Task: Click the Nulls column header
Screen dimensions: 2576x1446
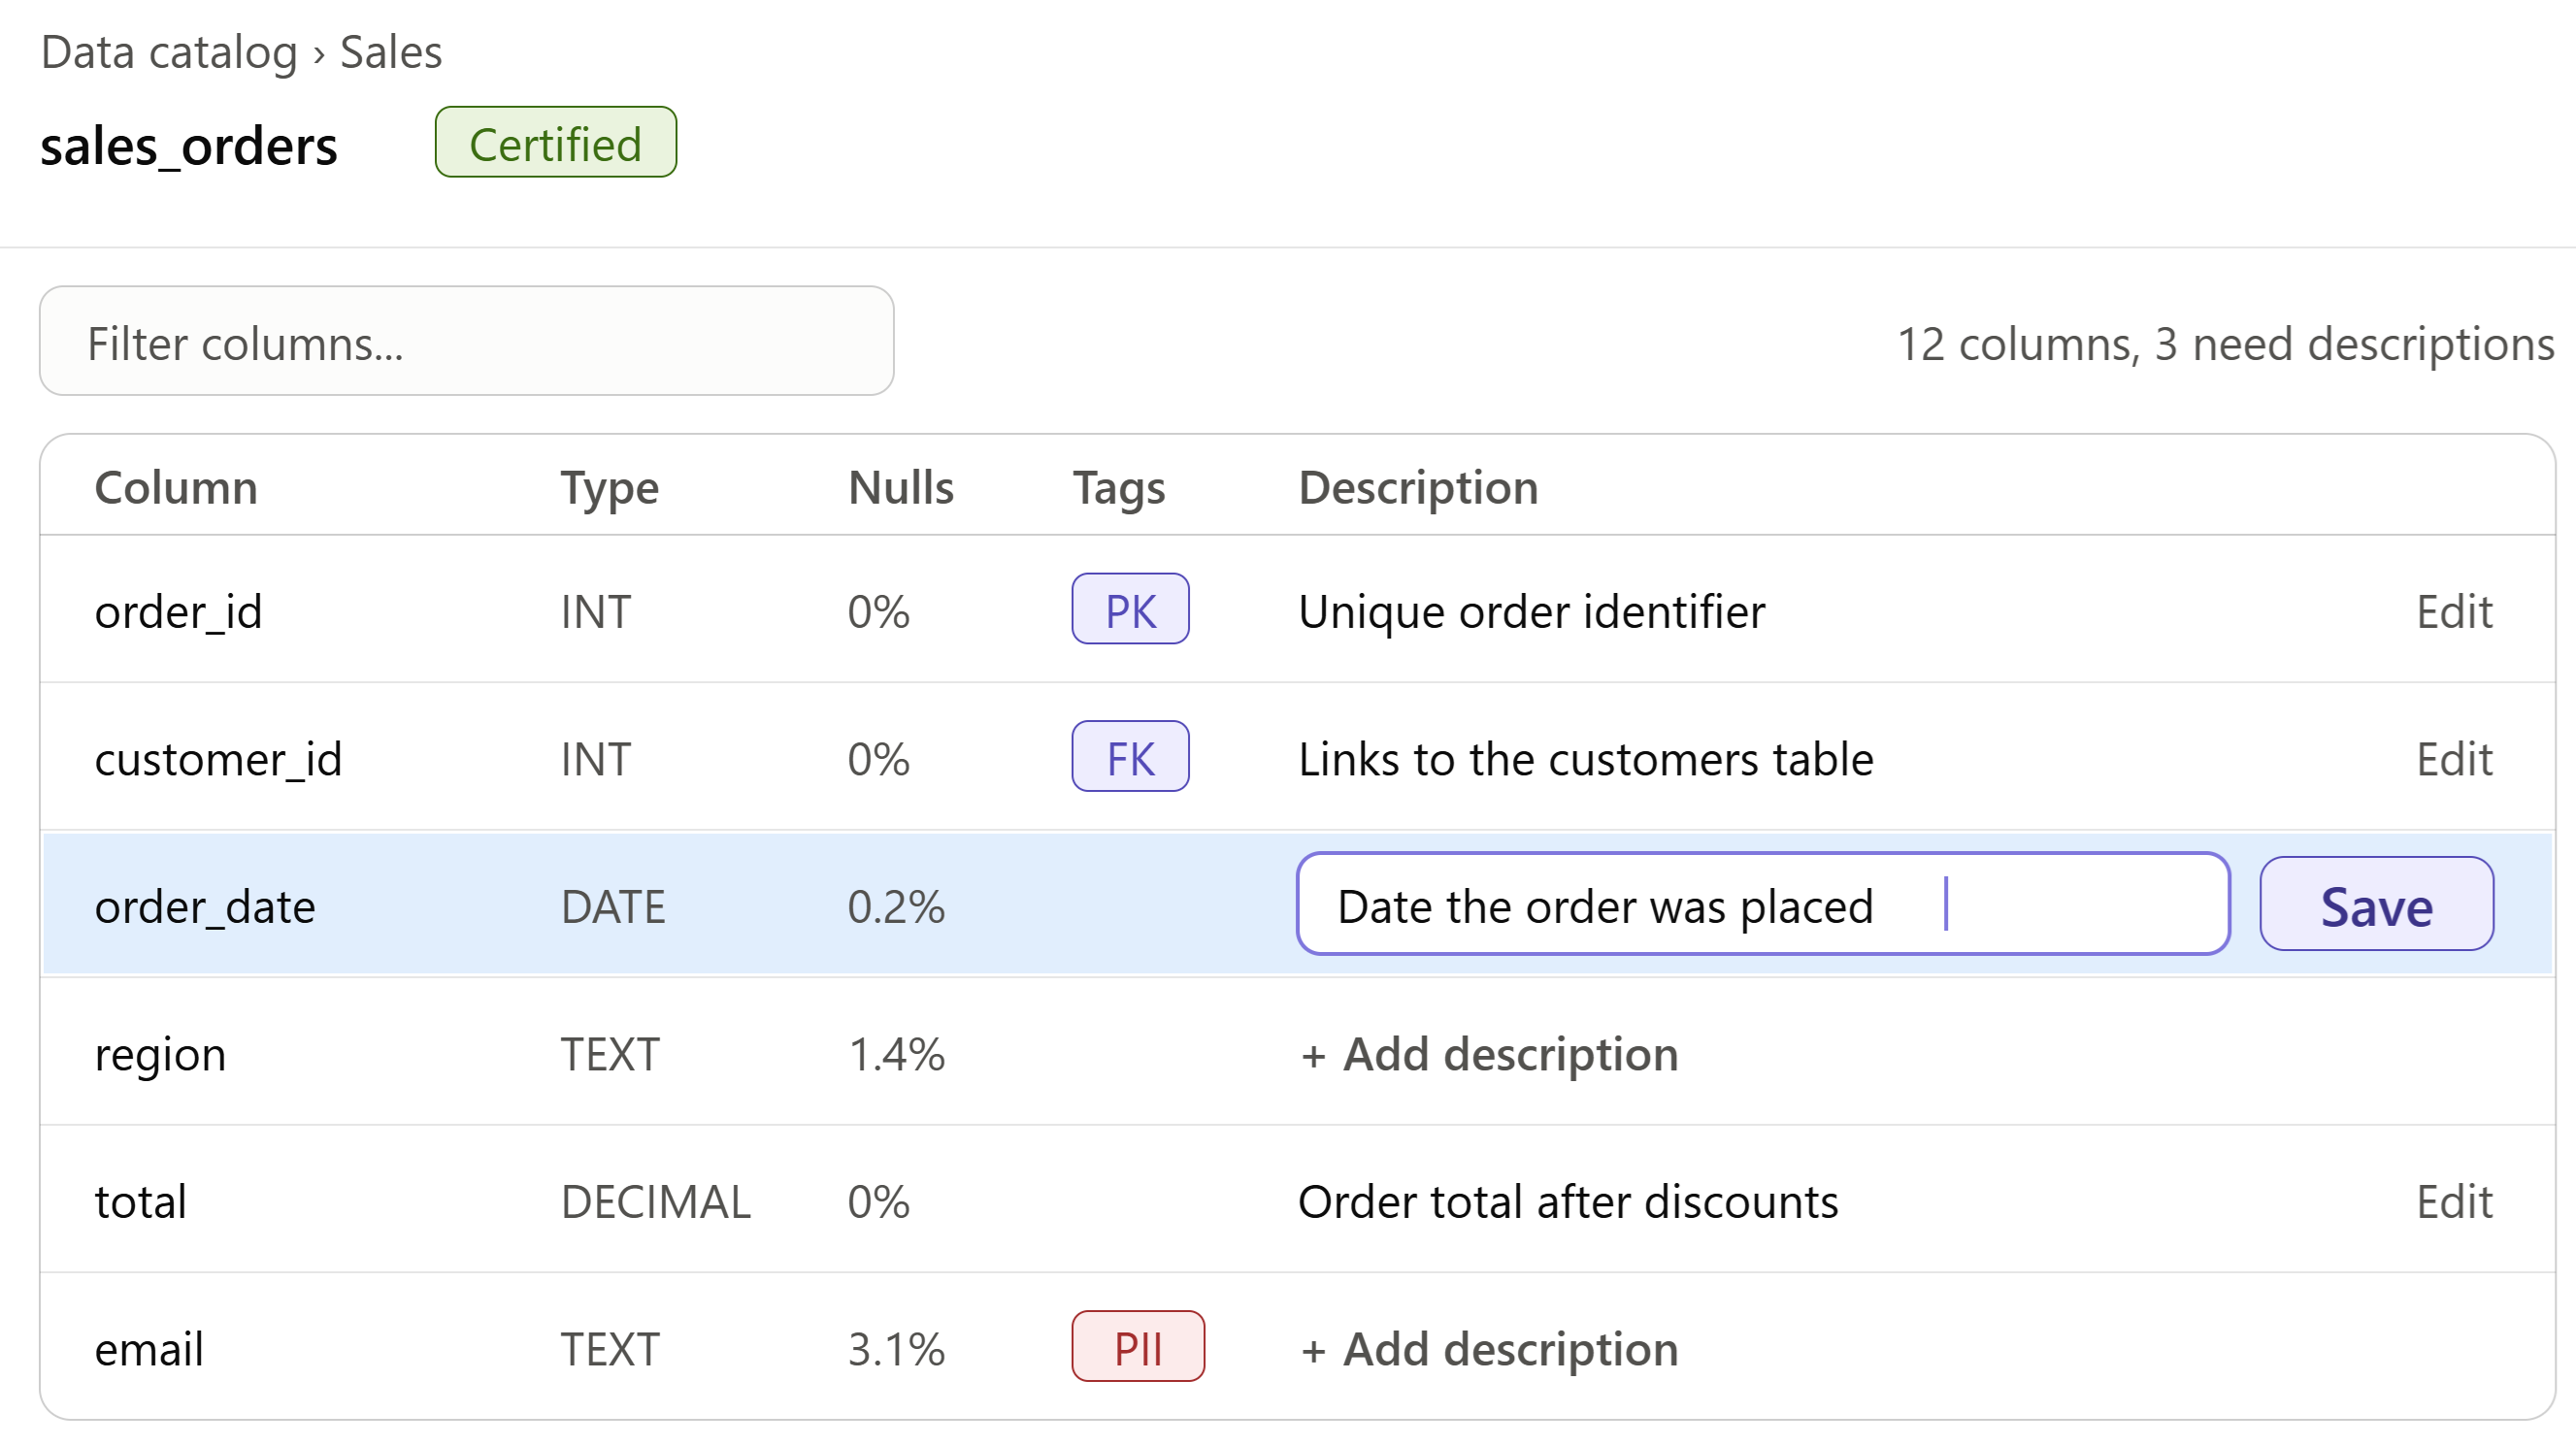Action: pyautogui.click(x=900, y=488)
